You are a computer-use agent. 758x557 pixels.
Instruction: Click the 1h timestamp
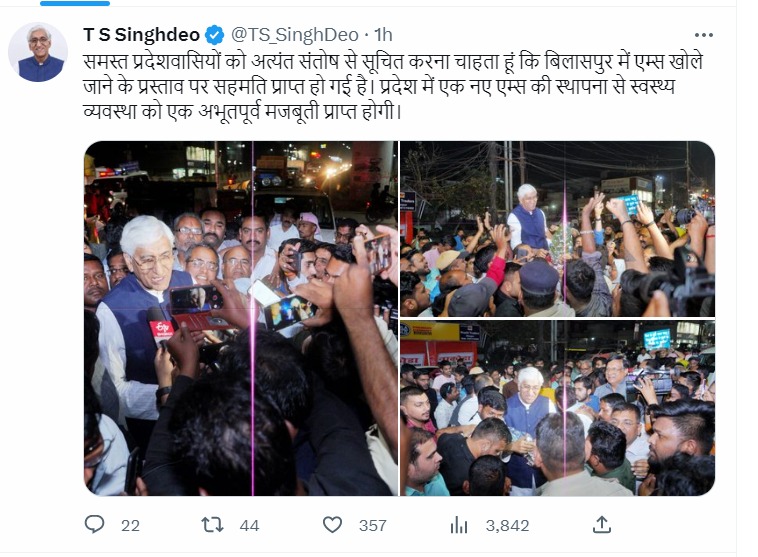pos(383,35)
